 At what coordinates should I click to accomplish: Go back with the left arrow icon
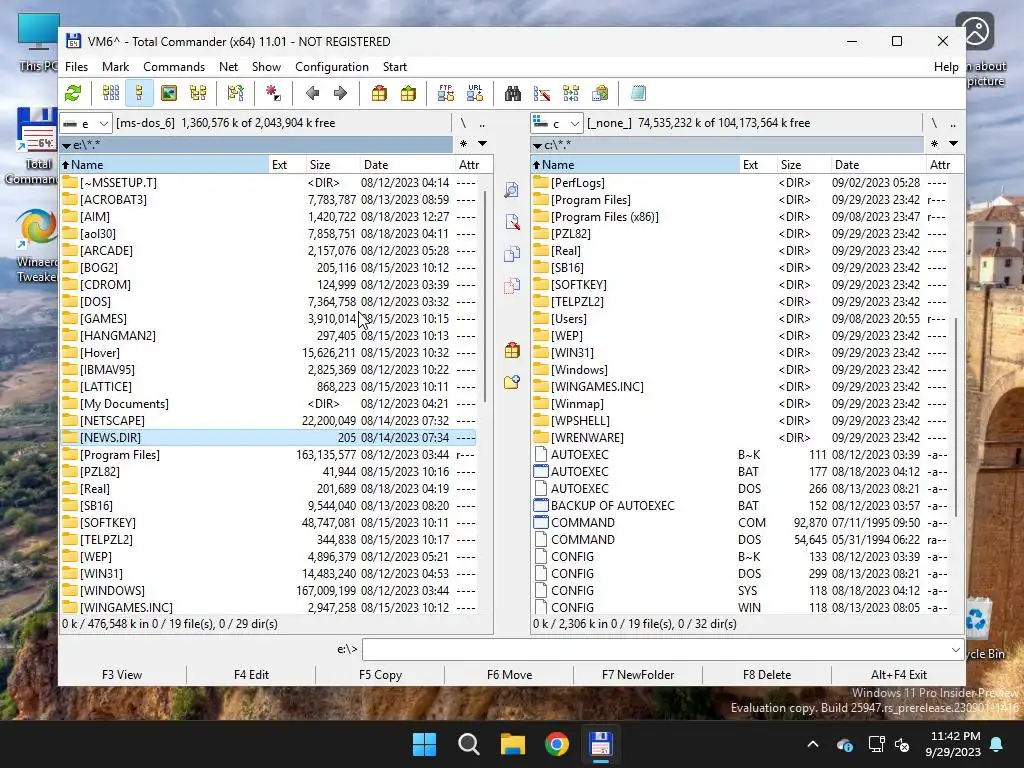pyautogui.click(x=312, y=93)
